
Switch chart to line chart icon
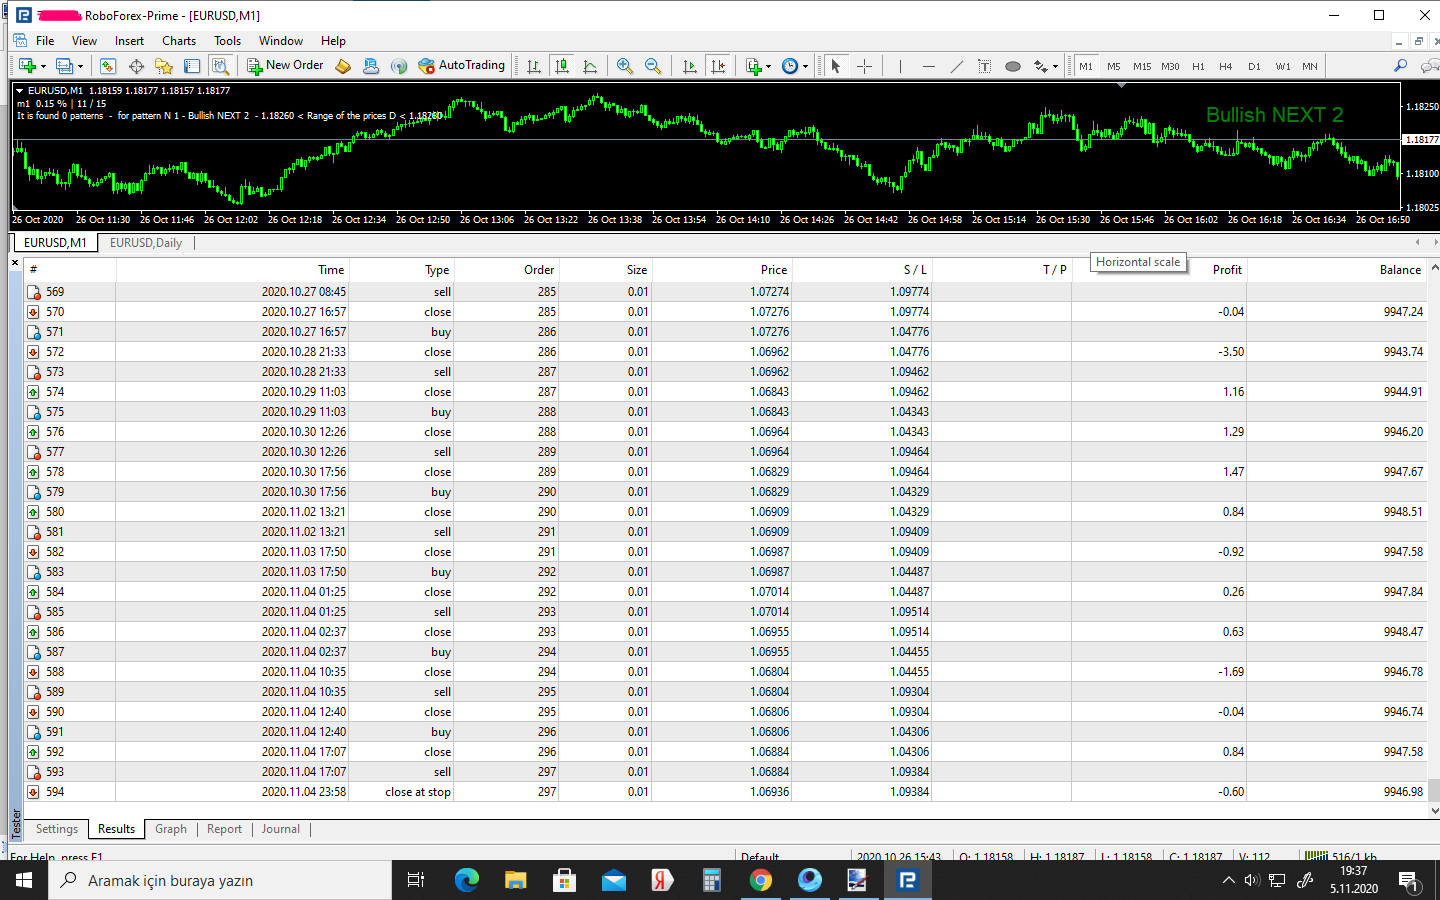click(590, 66)
